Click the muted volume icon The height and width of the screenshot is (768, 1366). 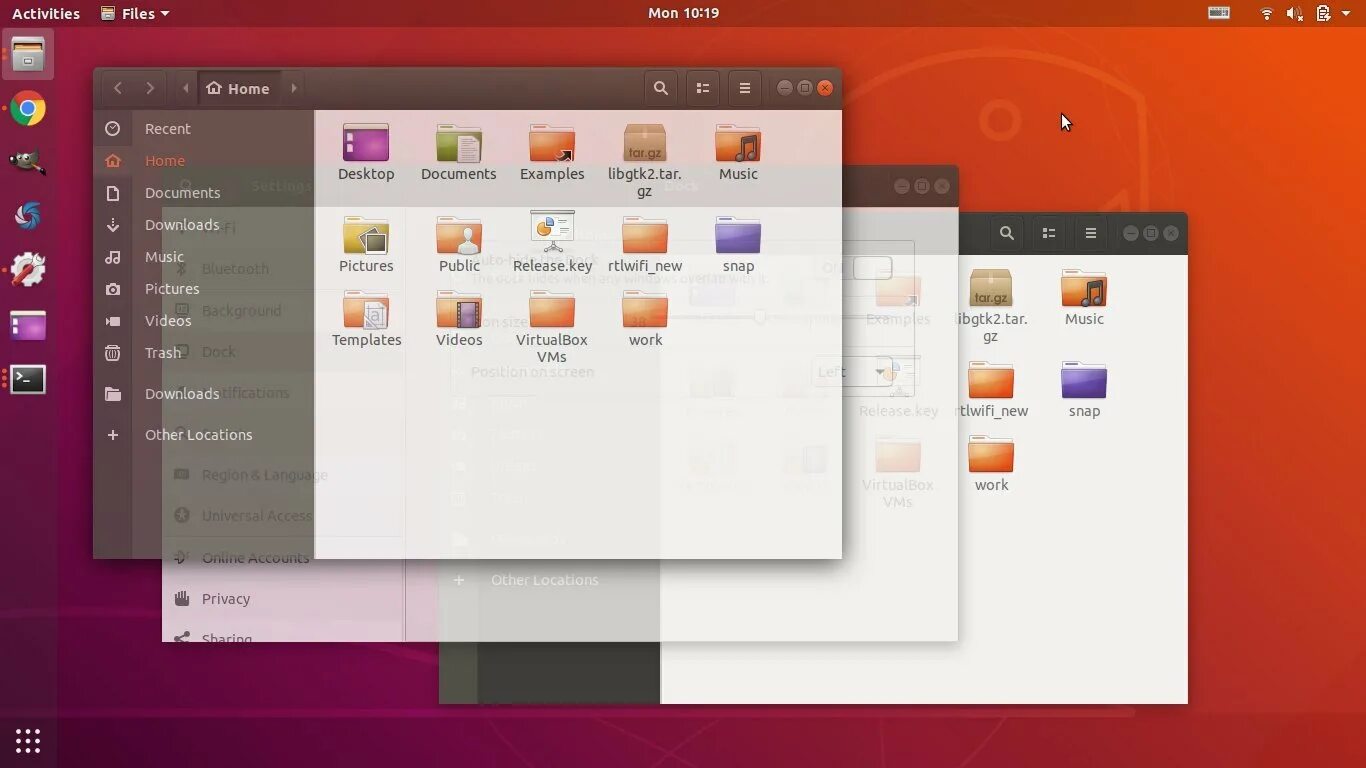[1294, 13]
